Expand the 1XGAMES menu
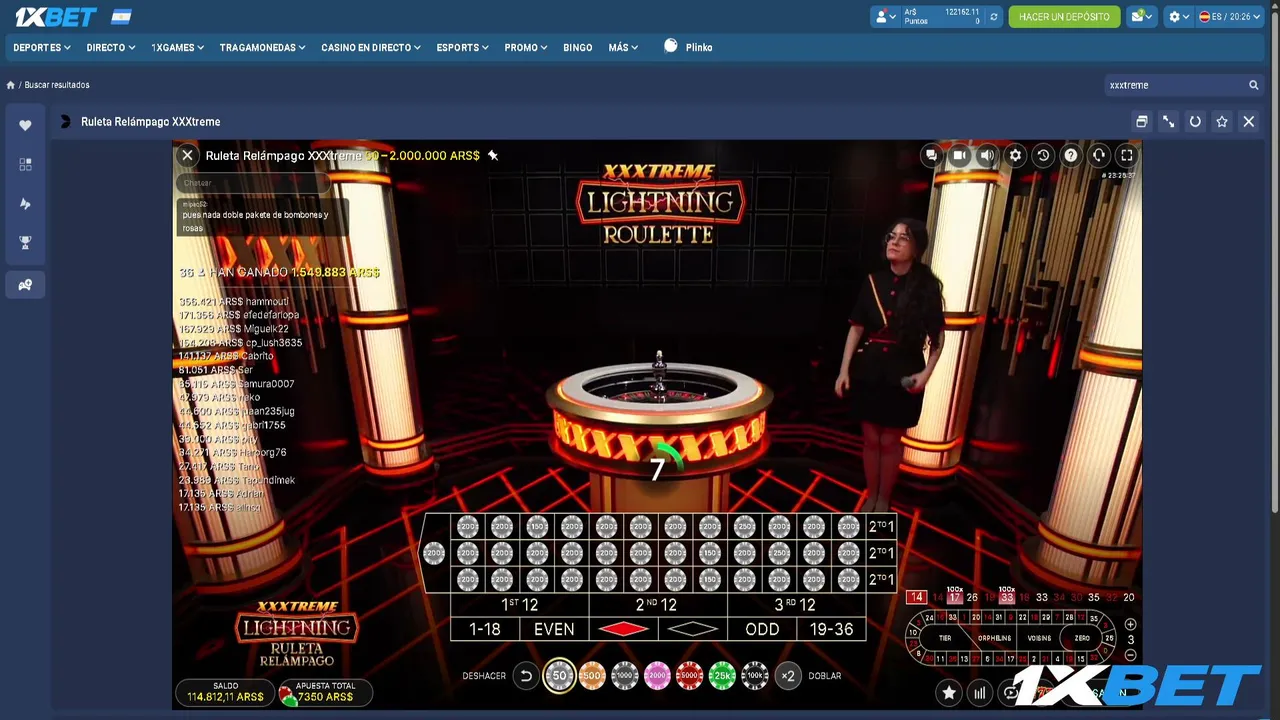 [178, 47]
